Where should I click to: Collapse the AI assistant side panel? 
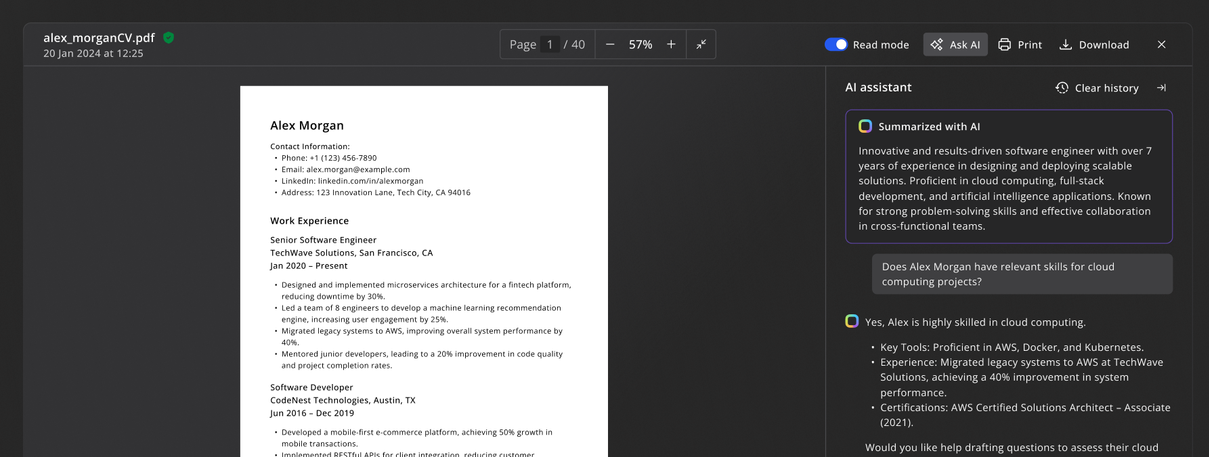(x=1161, y=88)
